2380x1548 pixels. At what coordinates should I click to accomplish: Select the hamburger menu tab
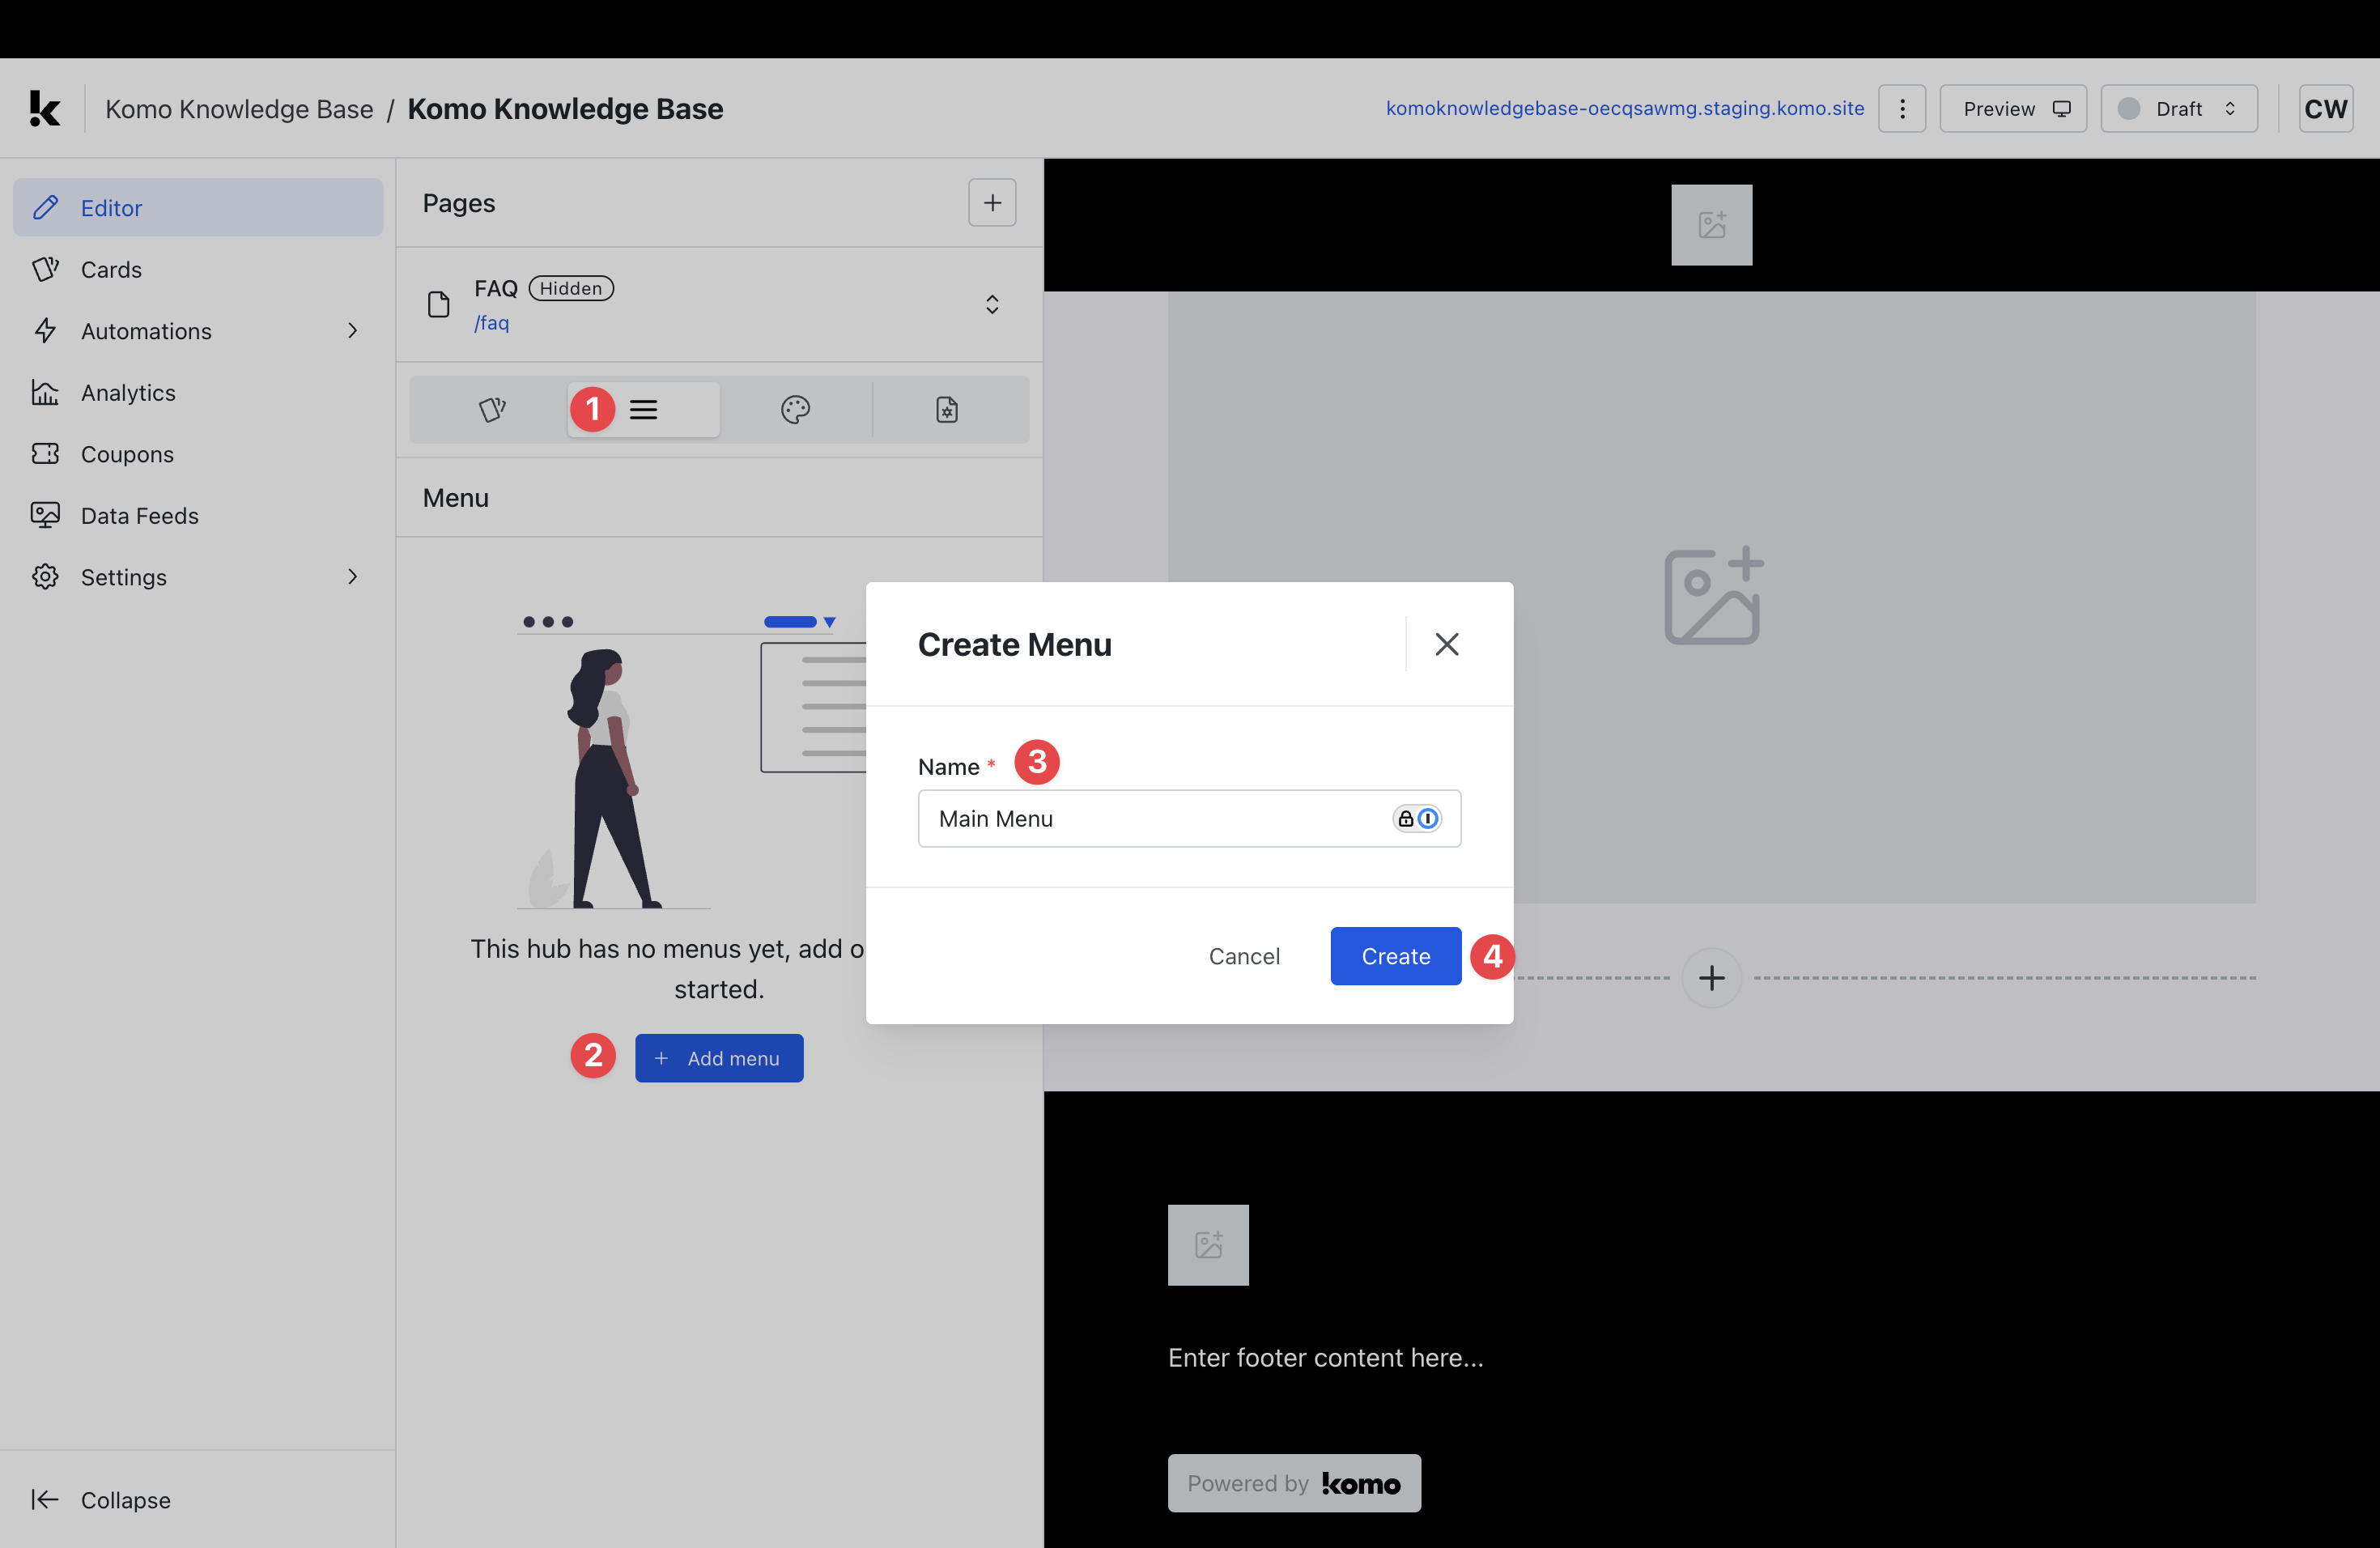[643, 409]
